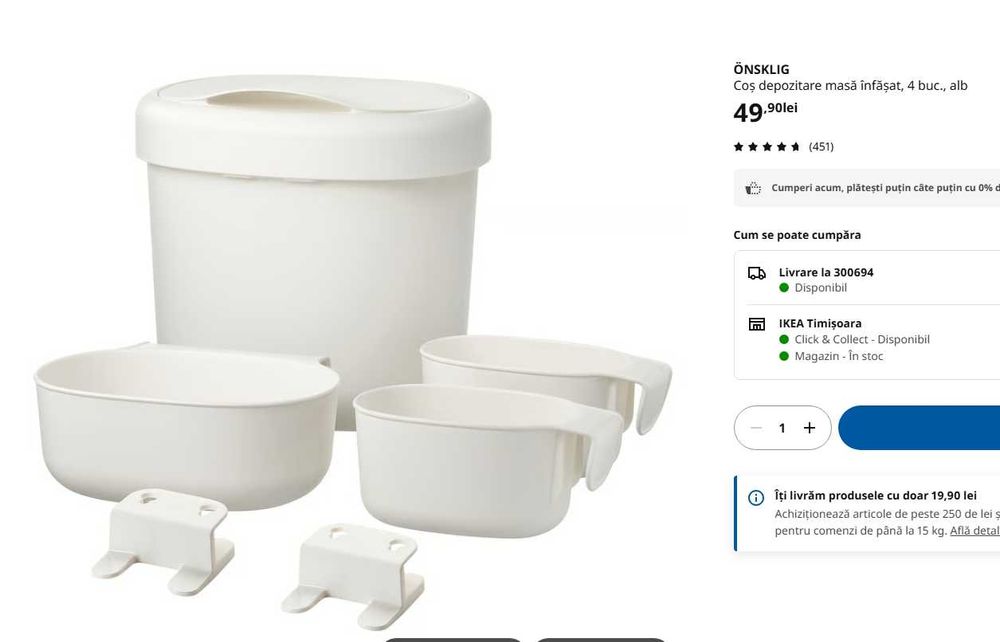
Task: Click the first dark button below image
Action: [453, 638]
